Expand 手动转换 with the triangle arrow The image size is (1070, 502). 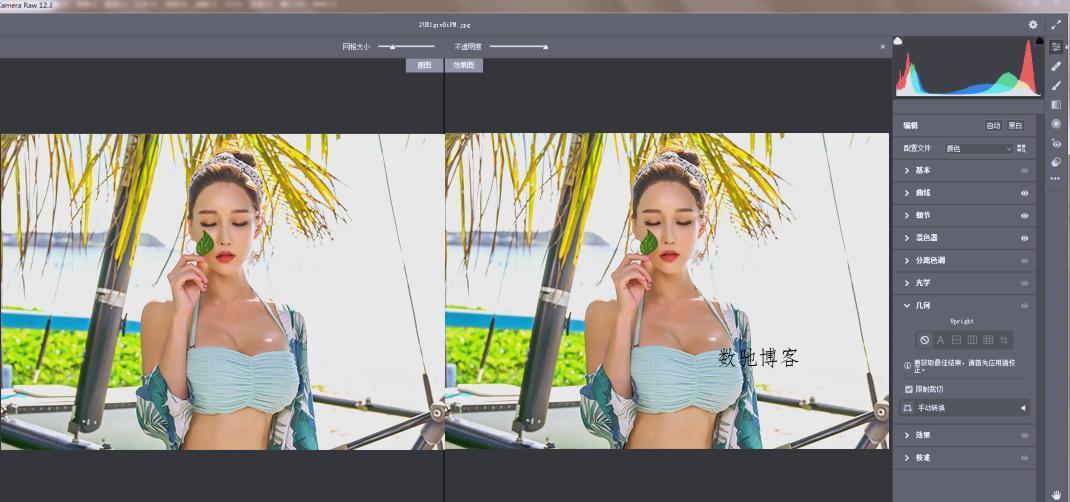pyautogui.click(x=1023, y=408)
